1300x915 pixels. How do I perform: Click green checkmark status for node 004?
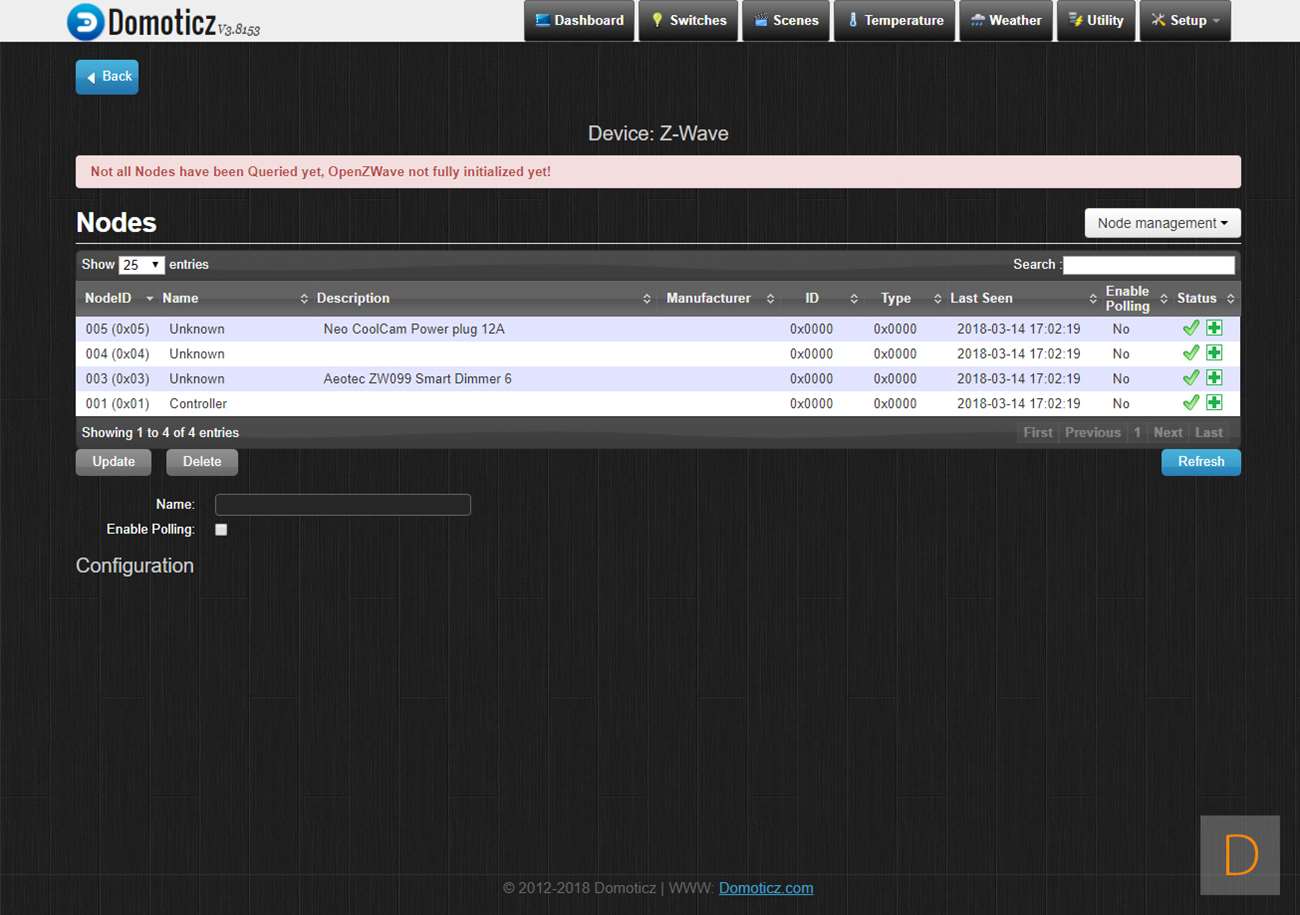click(1190, 353)
